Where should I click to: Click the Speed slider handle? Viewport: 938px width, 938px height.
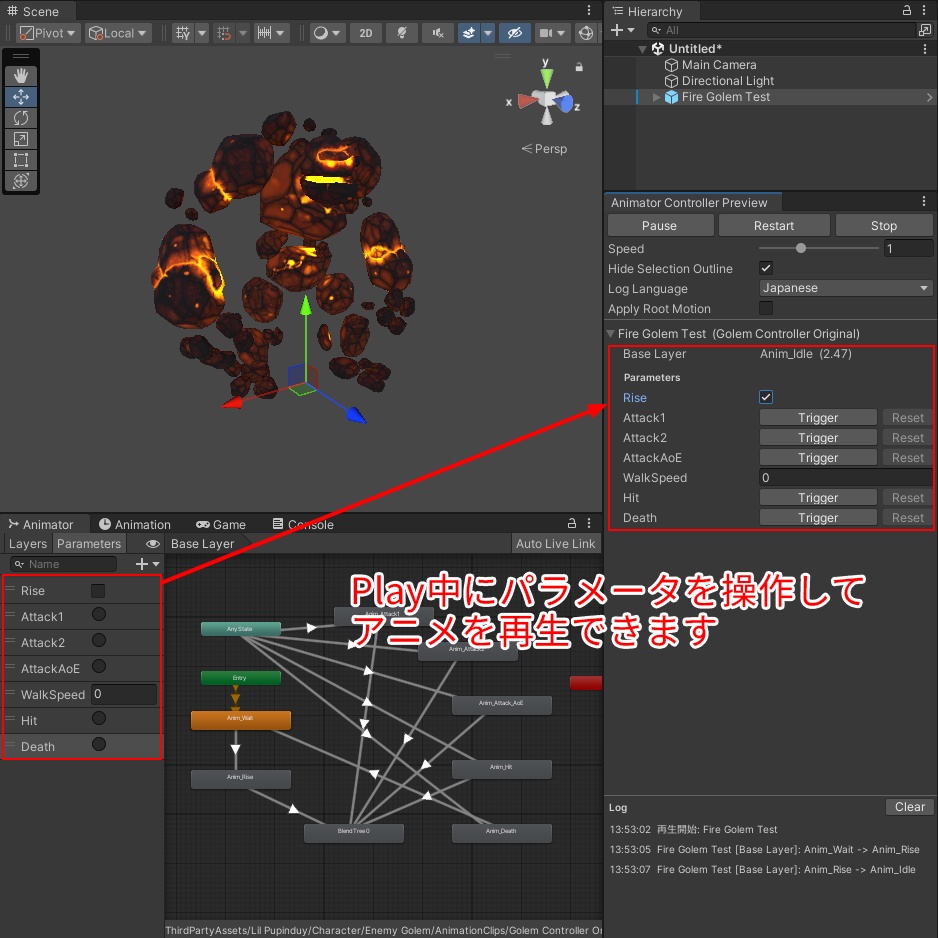800,248
